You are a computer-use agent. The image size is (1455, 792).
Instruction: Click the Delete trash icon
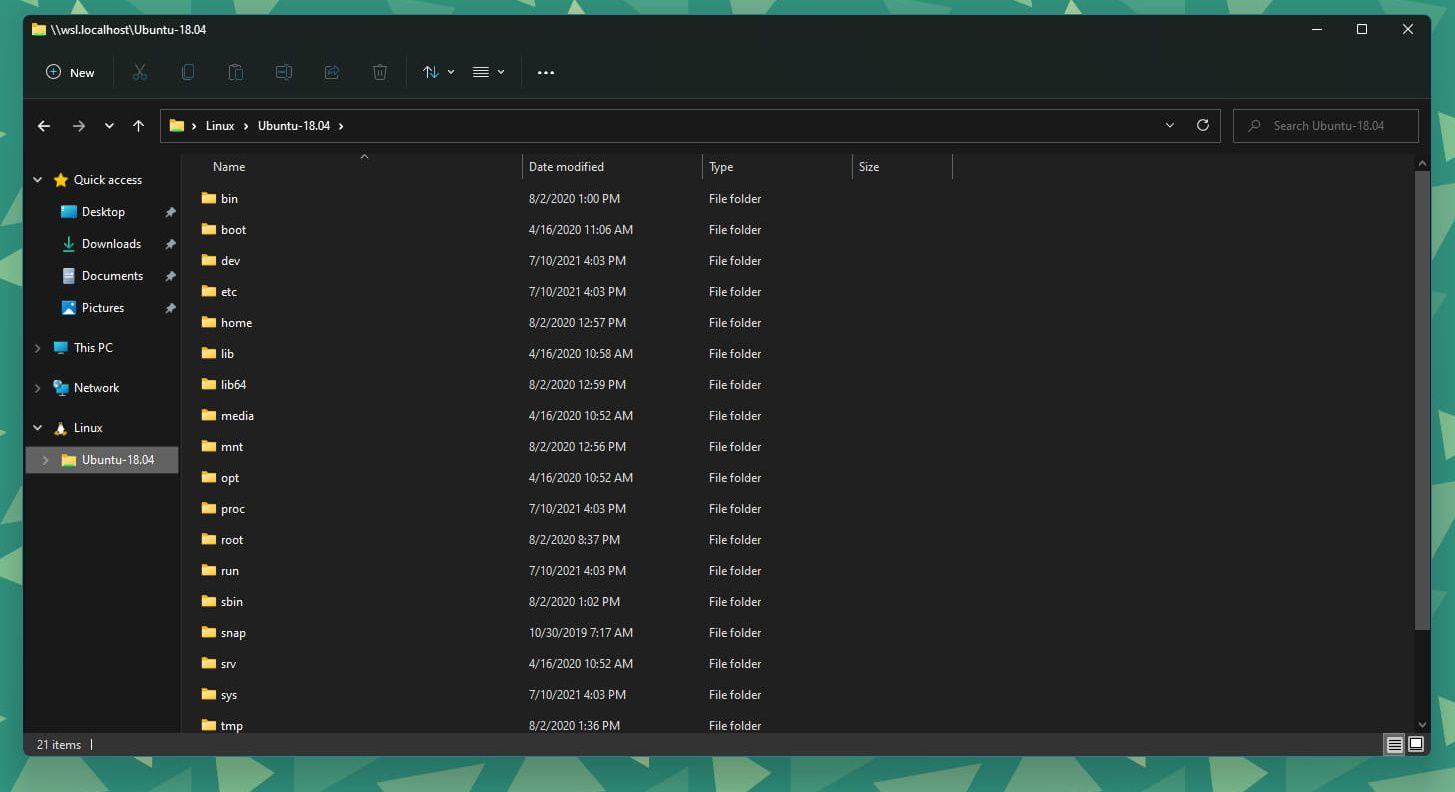380,72
